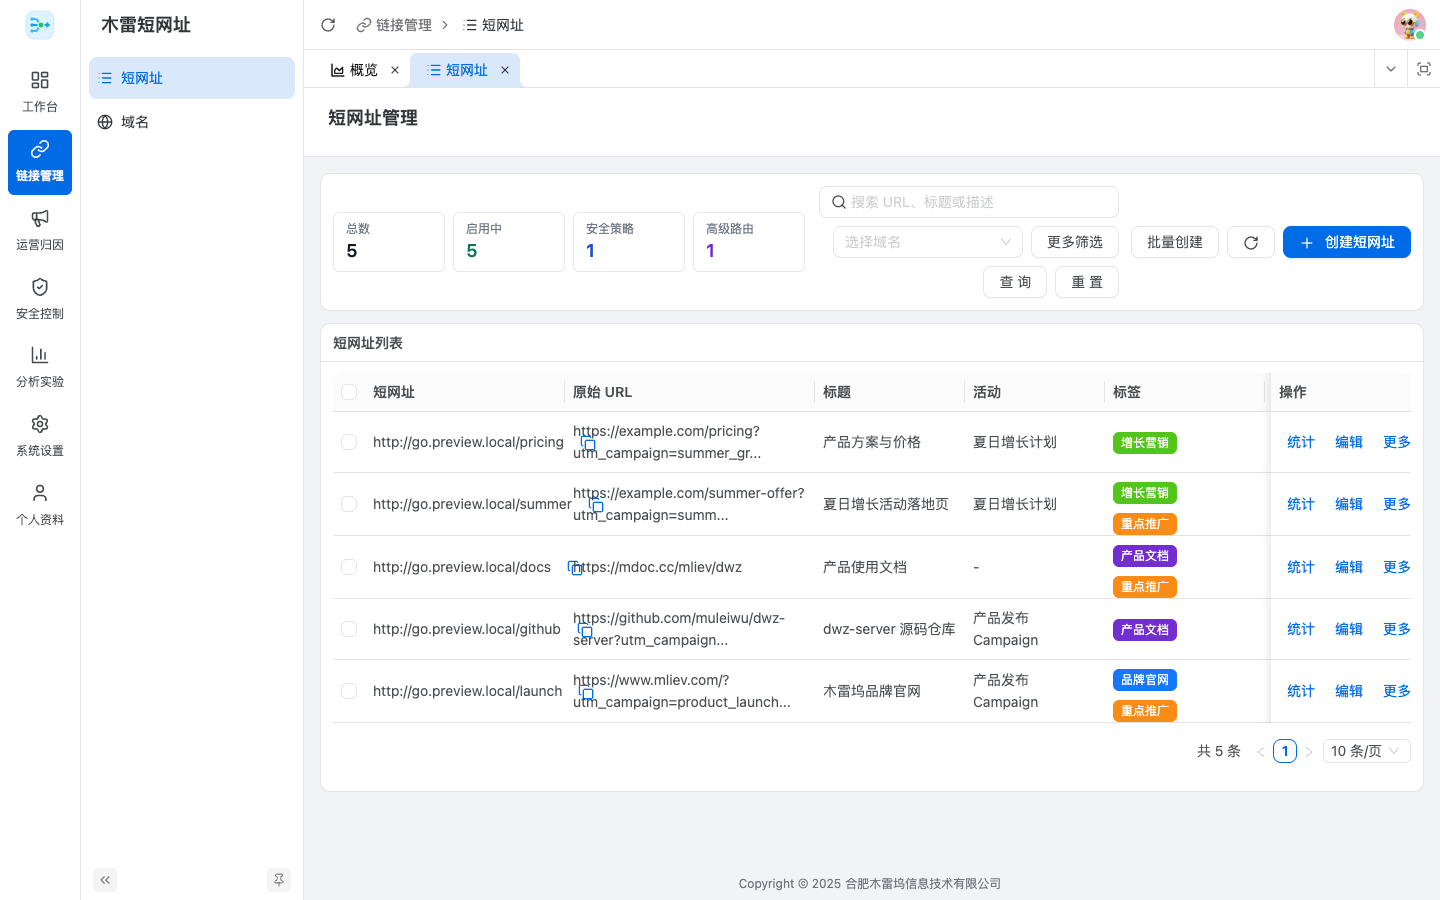Check the summer row checkbox

(349, 504)
